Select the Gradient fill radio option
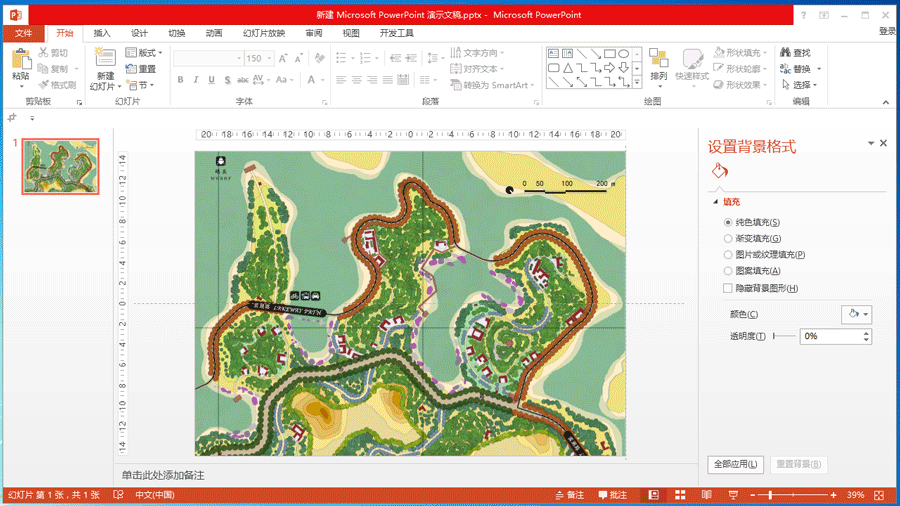This screenshot has height=506, width=900. 728,239
